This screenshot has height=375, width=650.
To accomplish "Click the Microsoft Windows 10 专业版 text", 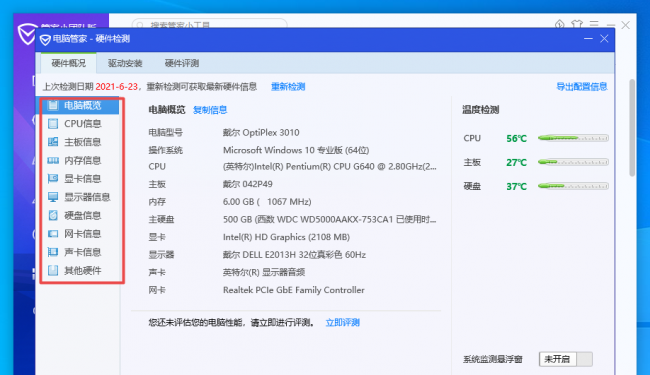I will click(x=296, y=150).
